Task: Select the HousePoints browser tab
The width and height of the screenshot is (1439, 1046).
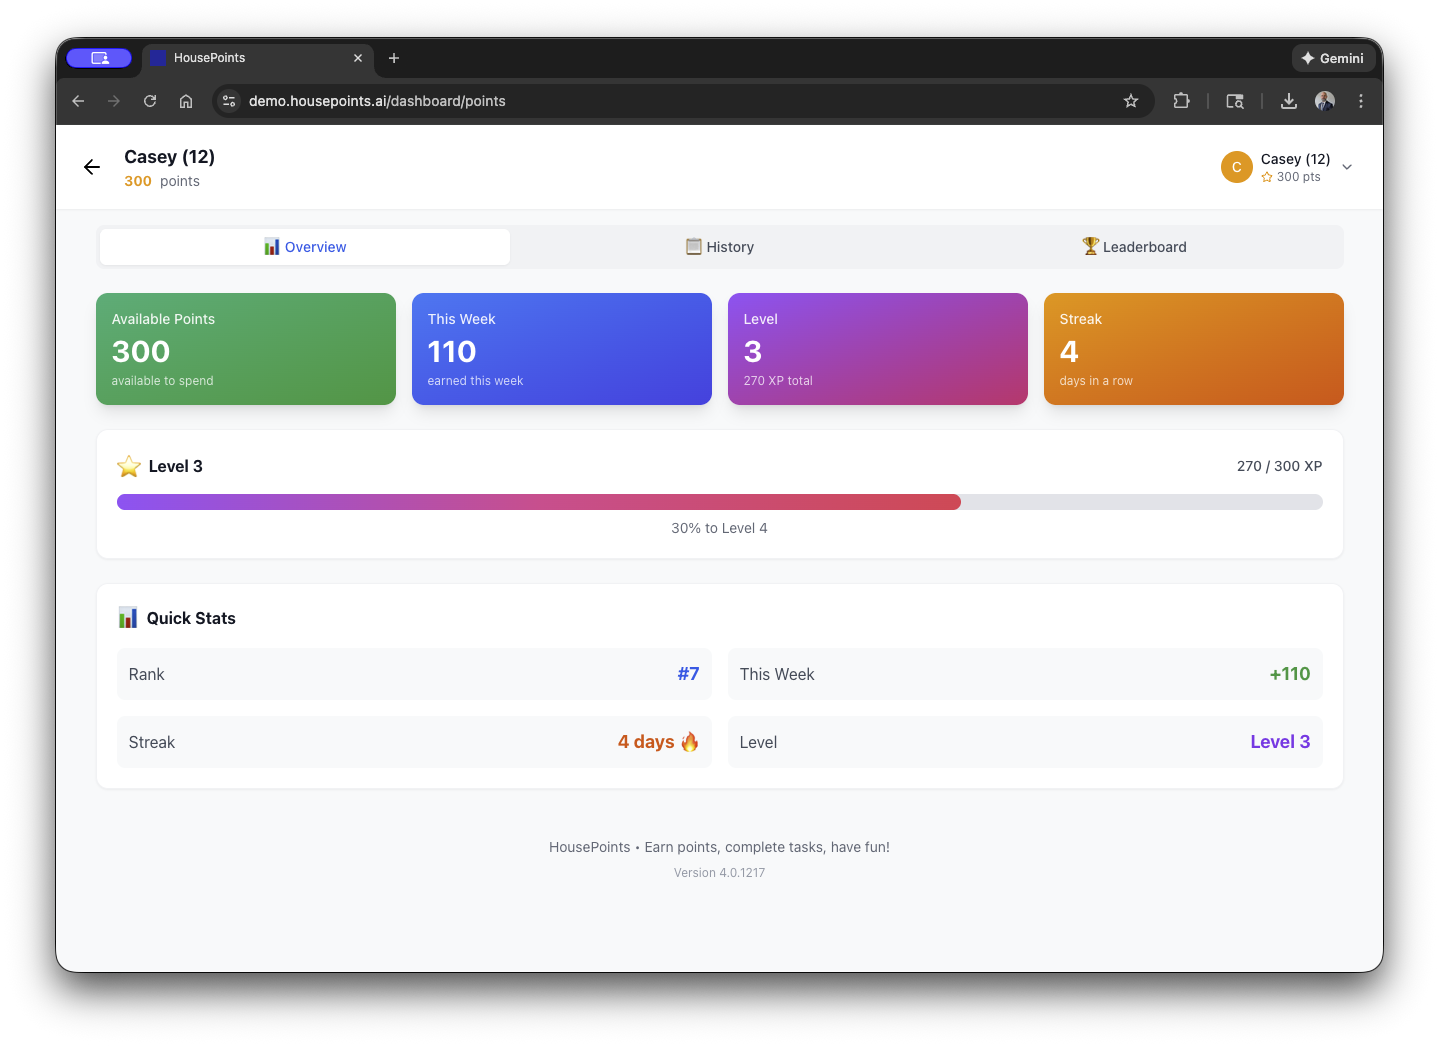Action: 257,58
